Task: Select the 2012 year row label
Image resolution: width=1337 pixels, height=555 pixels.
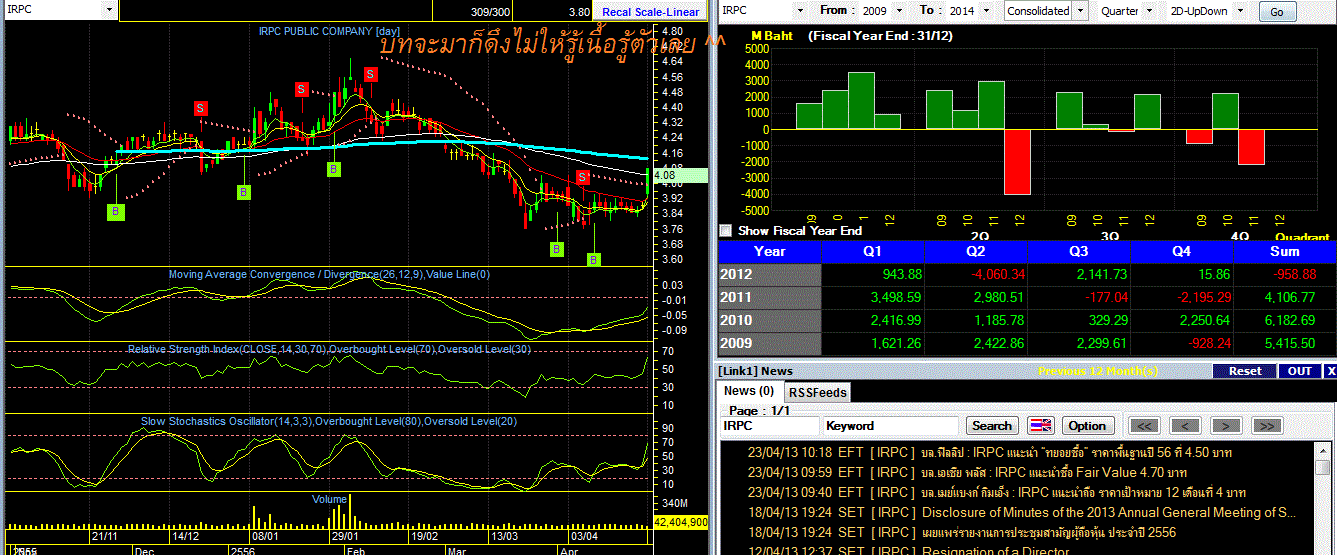Action: coord(769,275)
